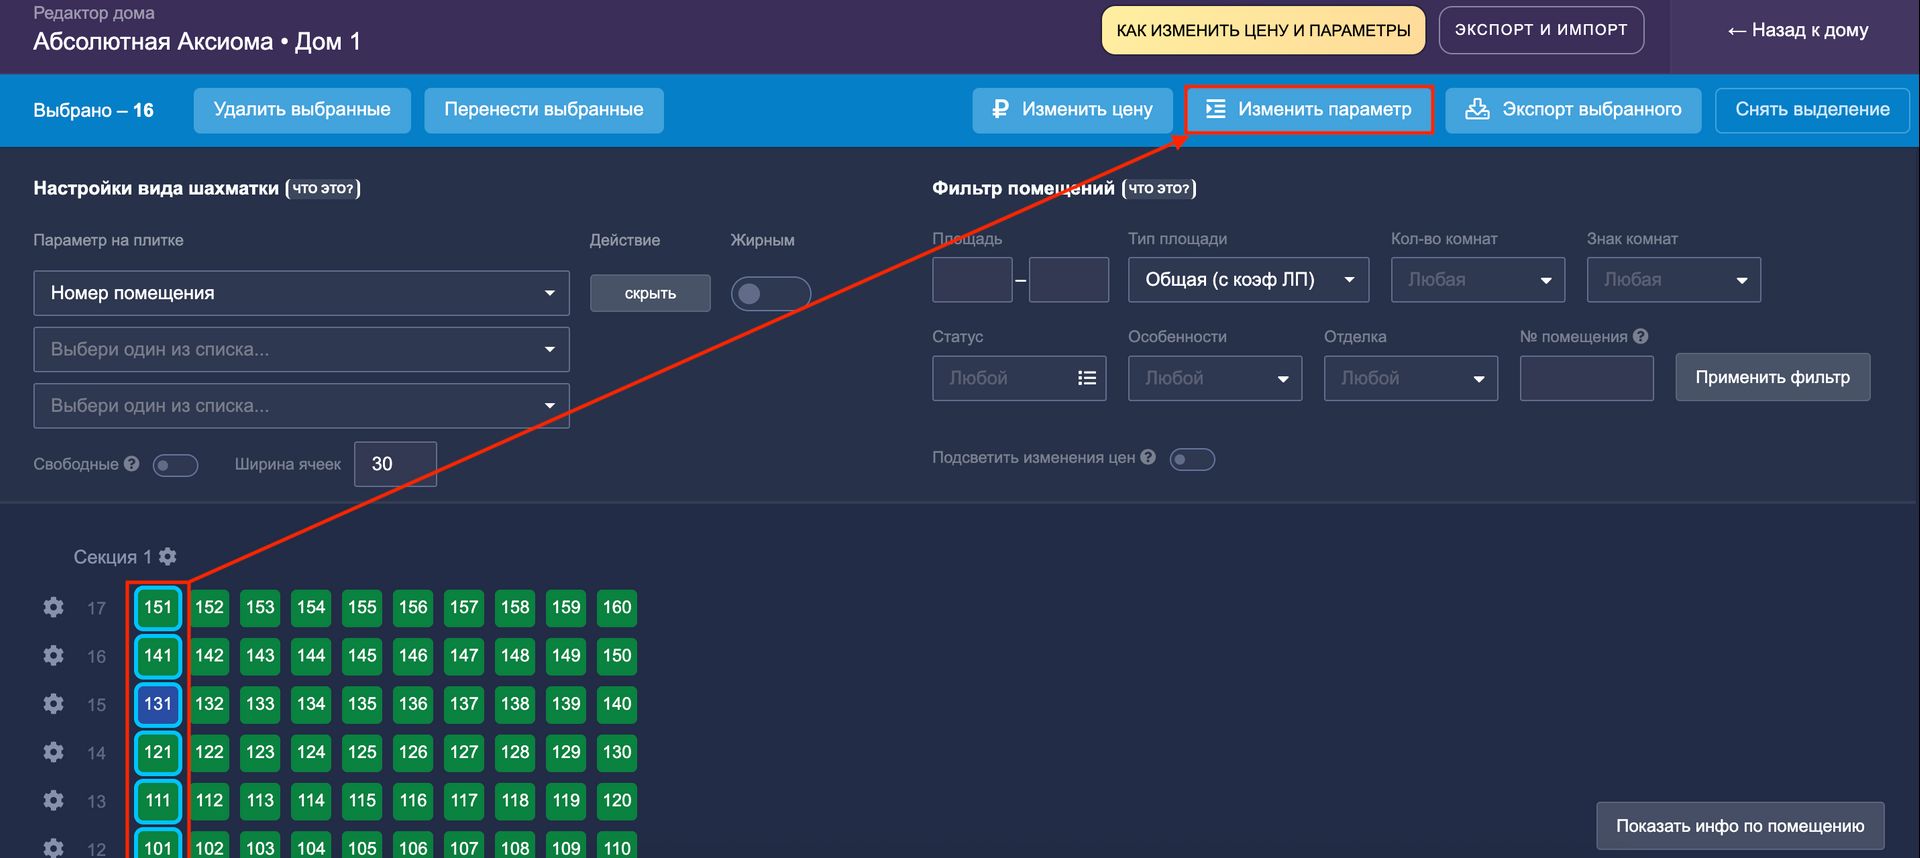Open Section 1 settings gear

coord(168,556)
